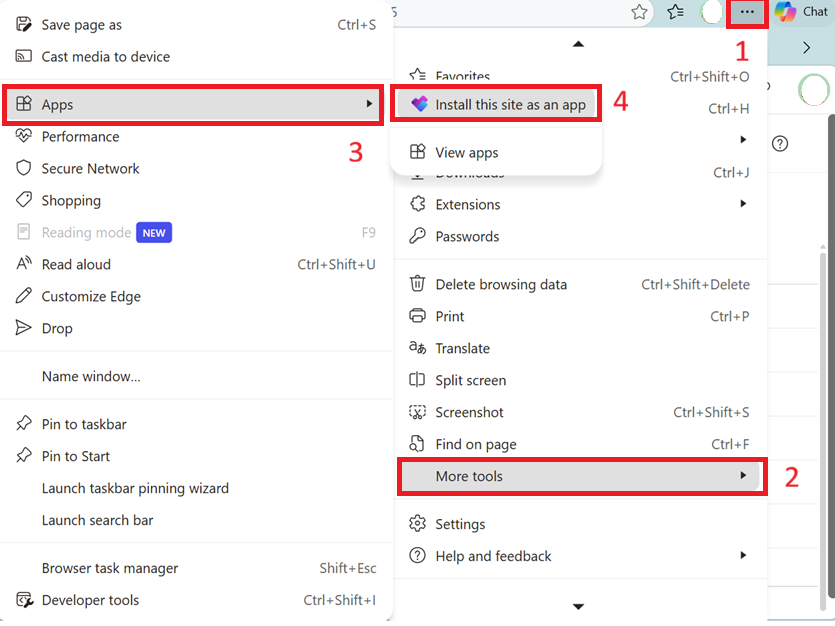Viewport: 835px width, 626px height.
Task: Click the Delete browsing data trash icon
Action: [x=418, y=283]
